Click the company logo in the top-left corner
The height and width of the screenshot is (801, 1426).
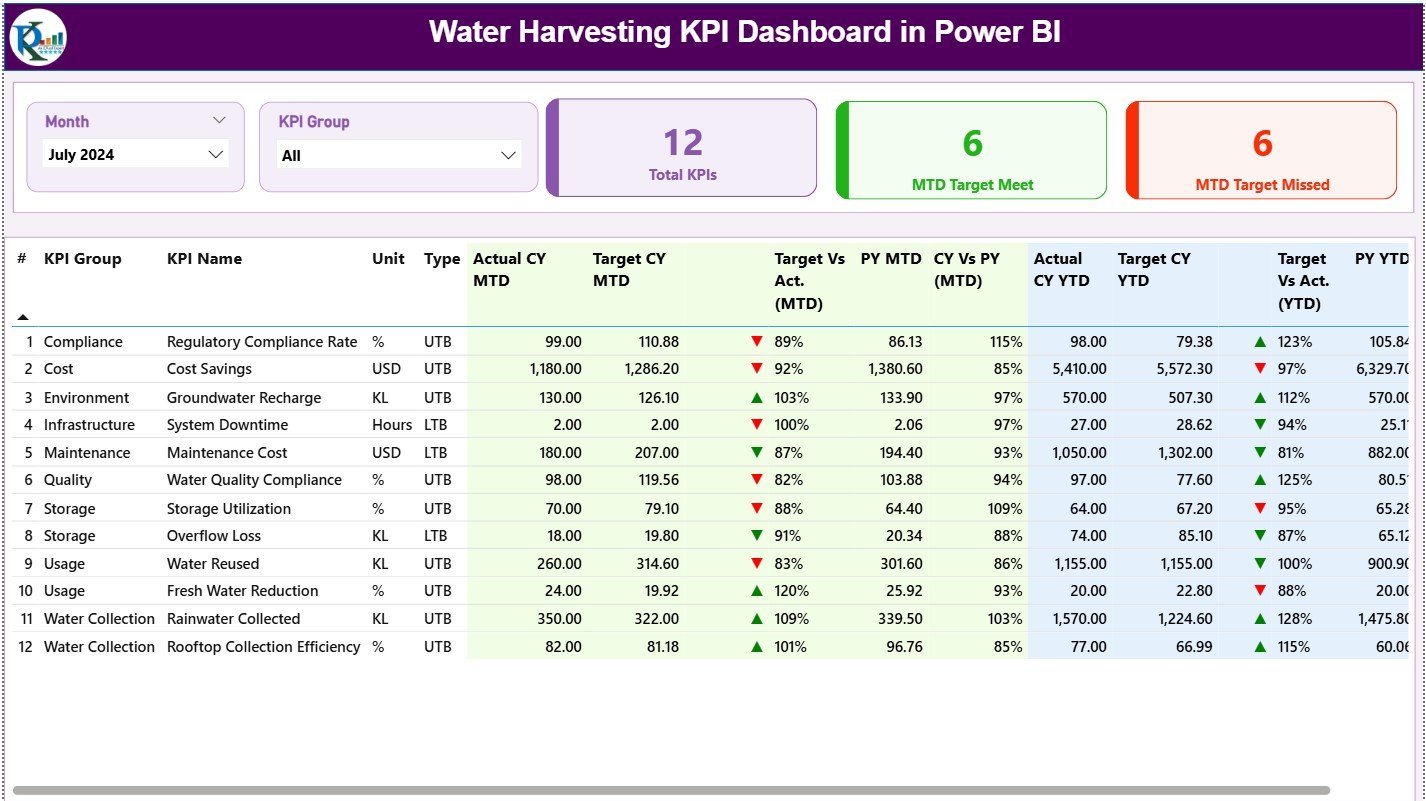click(36, 36)
